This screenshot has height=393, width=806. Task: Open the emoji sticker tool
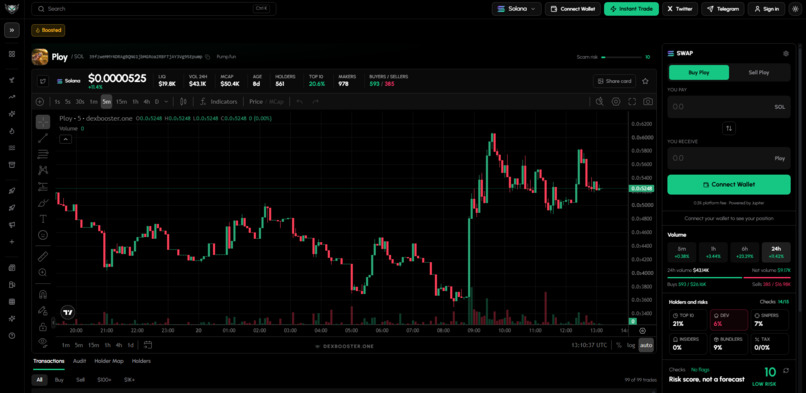click(x=43, y=235)
